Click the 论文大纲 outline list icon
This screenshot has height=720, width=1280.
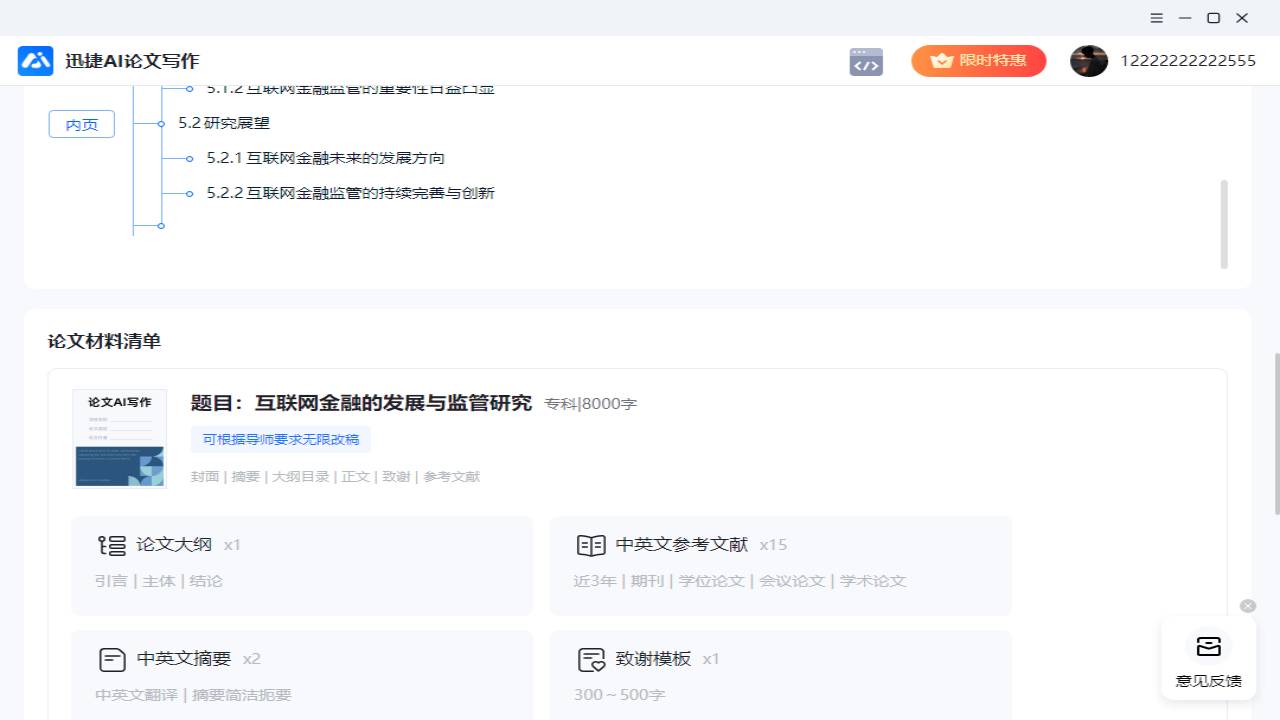(x=112, y=545)
